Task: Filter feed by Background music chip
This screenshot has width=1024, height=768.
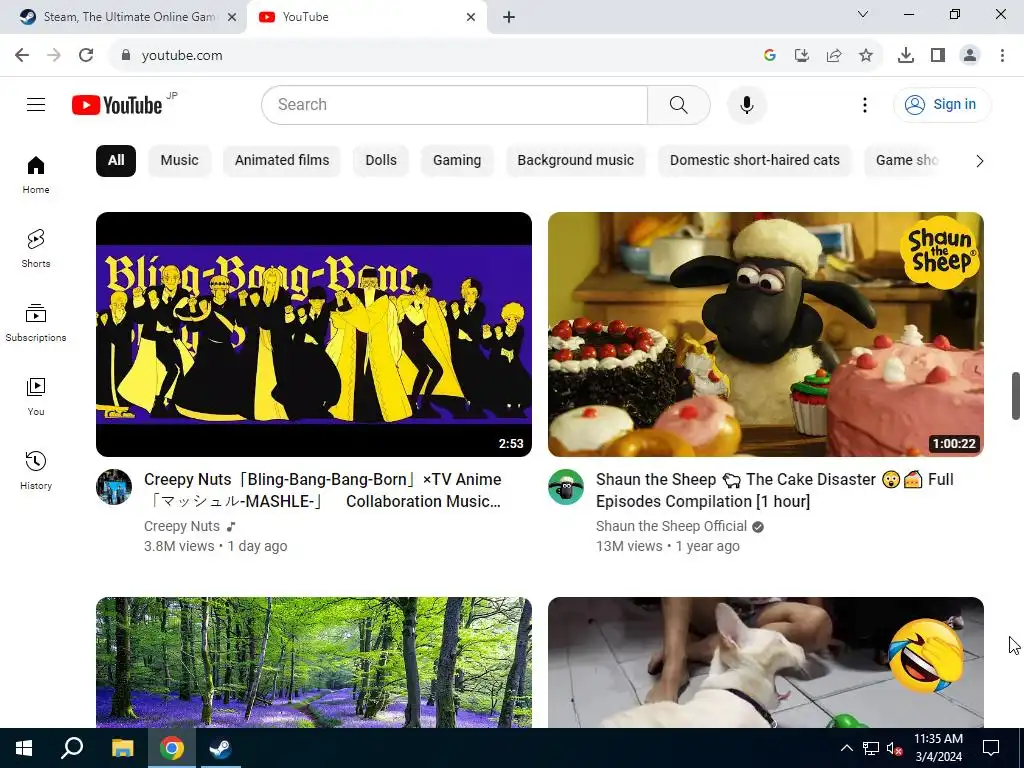Action: tap(575, 161)
